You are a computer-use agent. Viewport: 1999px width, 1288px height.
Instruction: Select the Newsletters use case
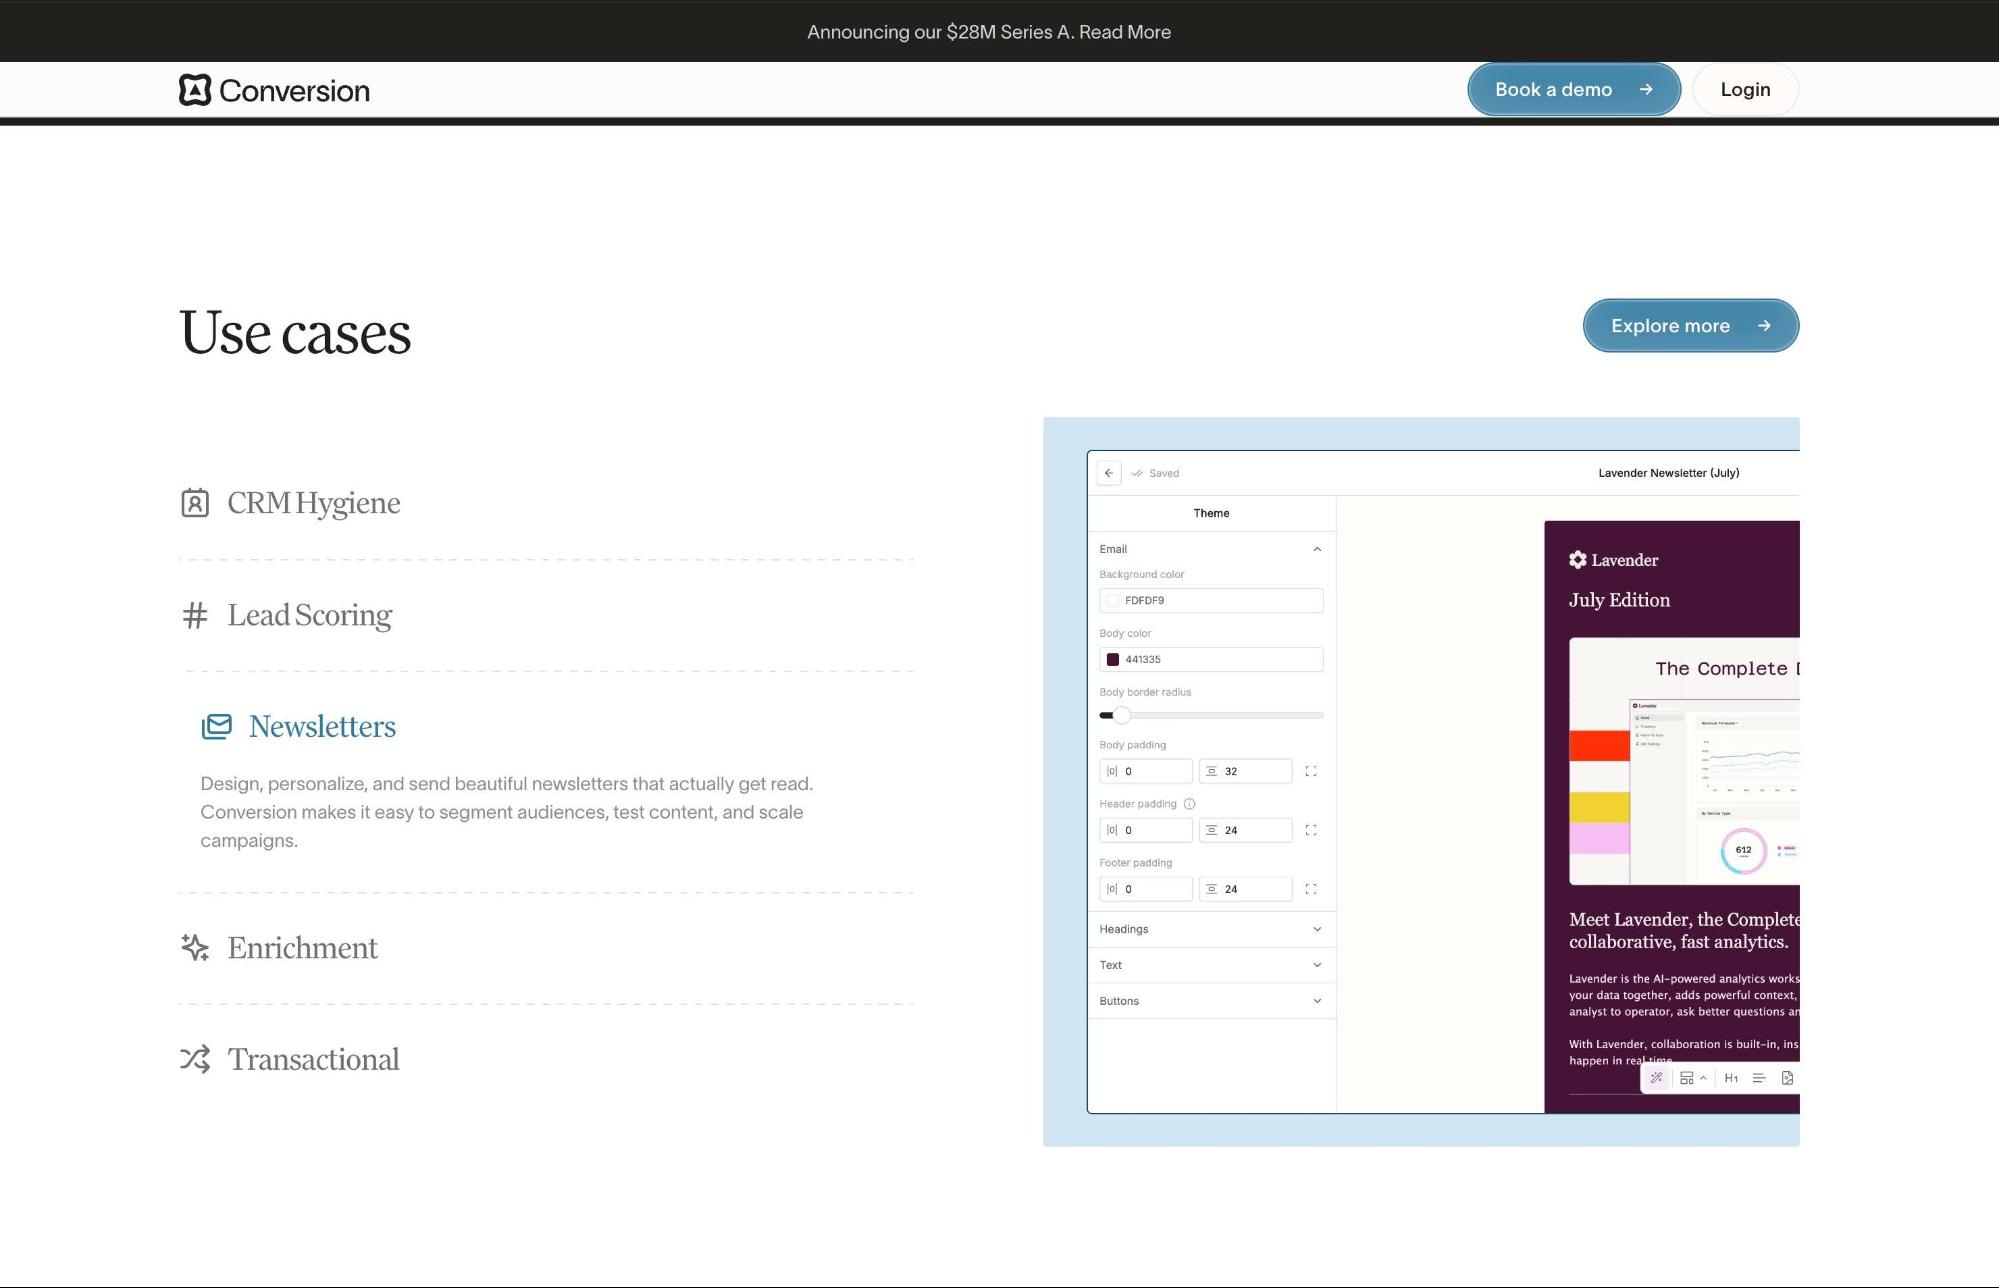click(x=322, y=727)
